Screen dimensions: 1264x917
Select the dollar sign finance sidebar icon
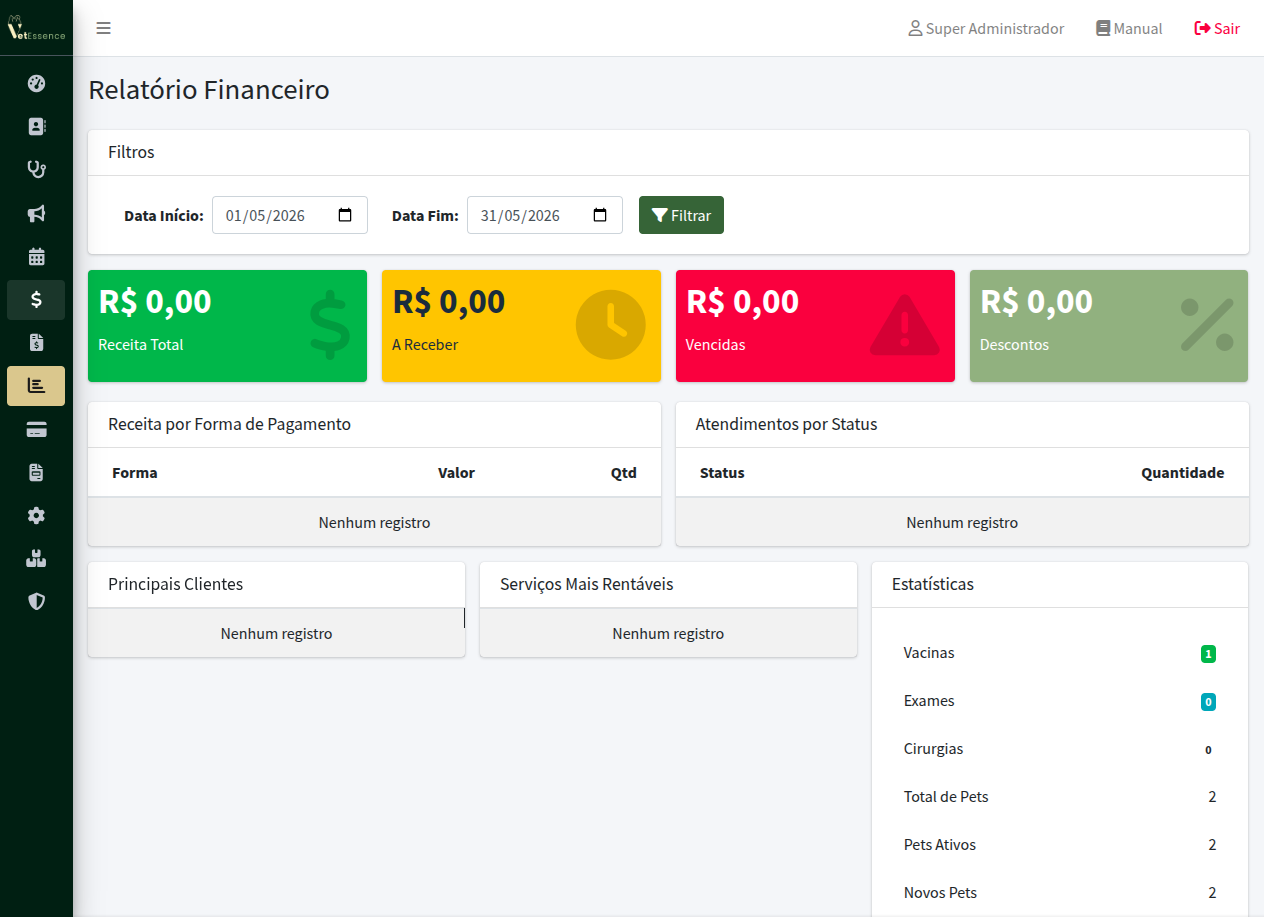[x=36, y=299]
